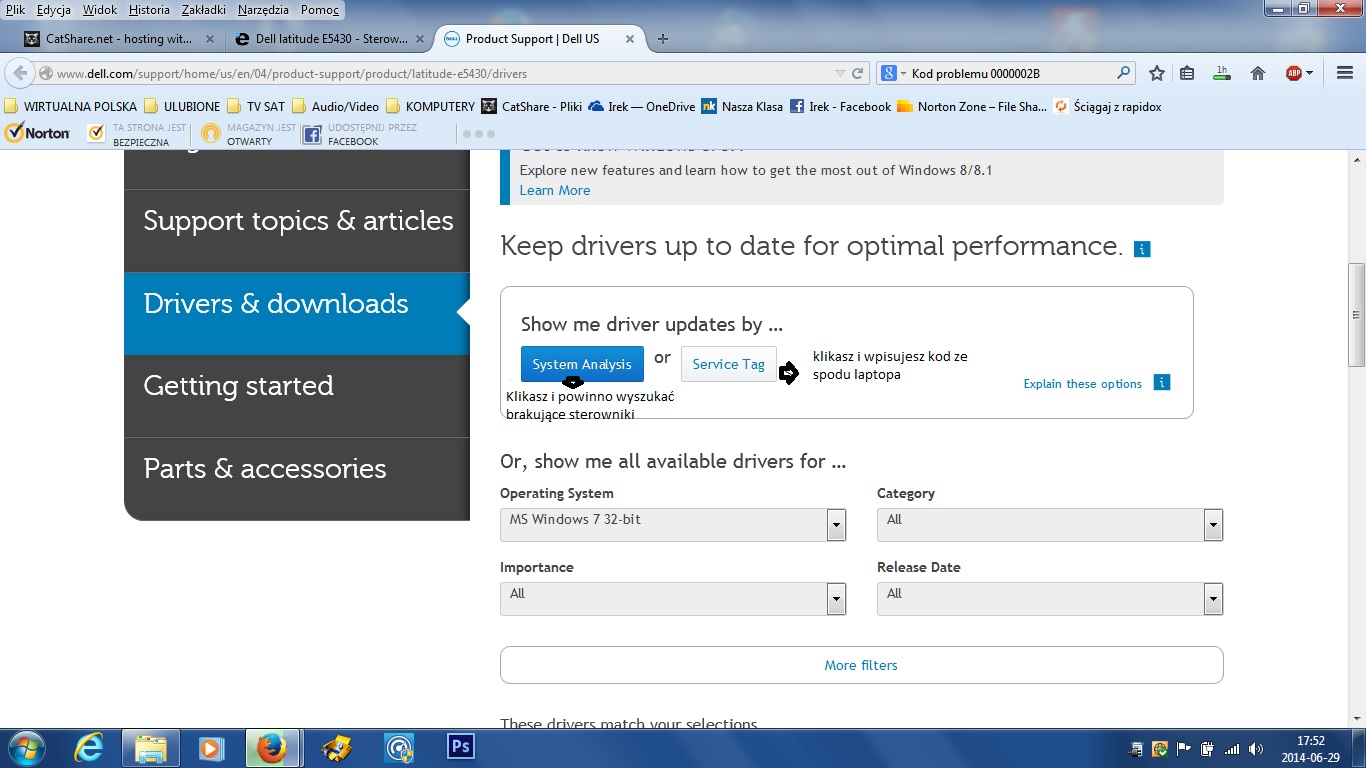Click the info icon beside the performance heading

(x=1143, y=248)
